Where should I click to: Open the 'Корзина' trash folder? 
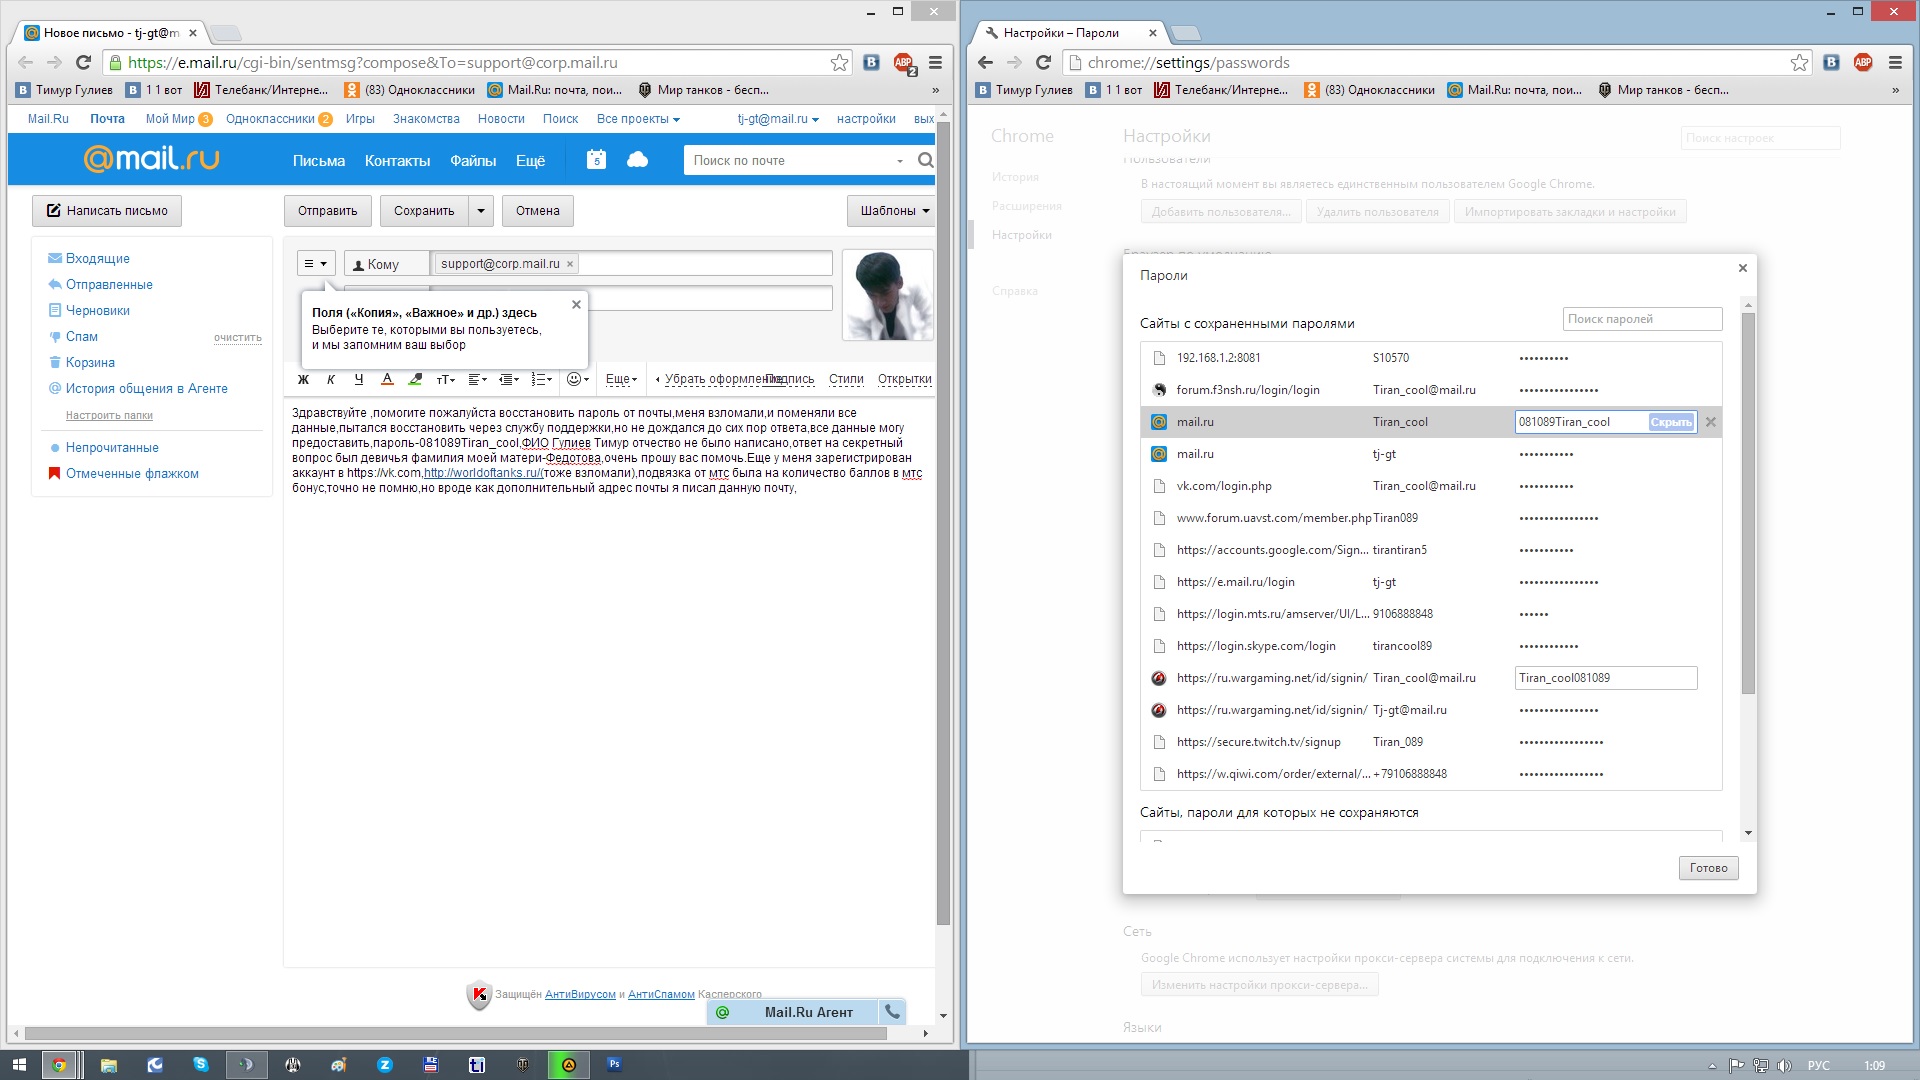[90, 363]
